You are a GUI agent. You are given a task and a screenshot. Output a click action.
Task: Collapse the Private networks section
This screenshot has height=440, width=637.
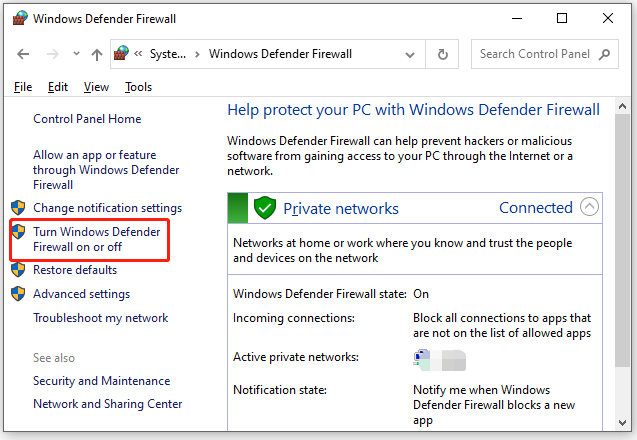589,208
